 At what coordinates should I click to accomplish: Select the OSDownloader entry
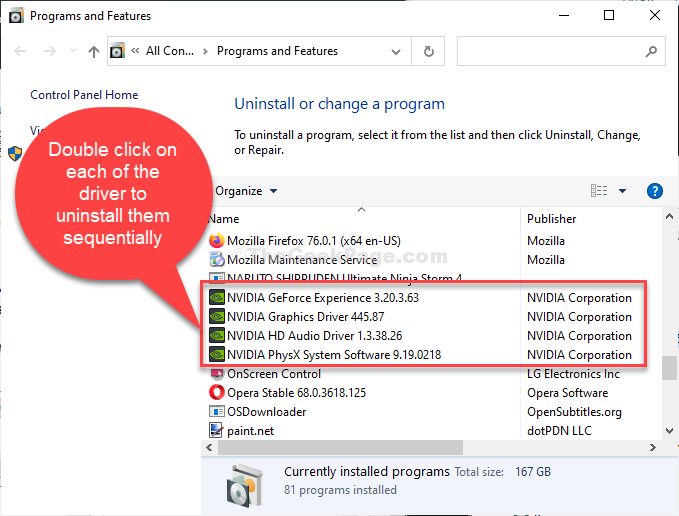pyautogui.click(x=267, y=412)
